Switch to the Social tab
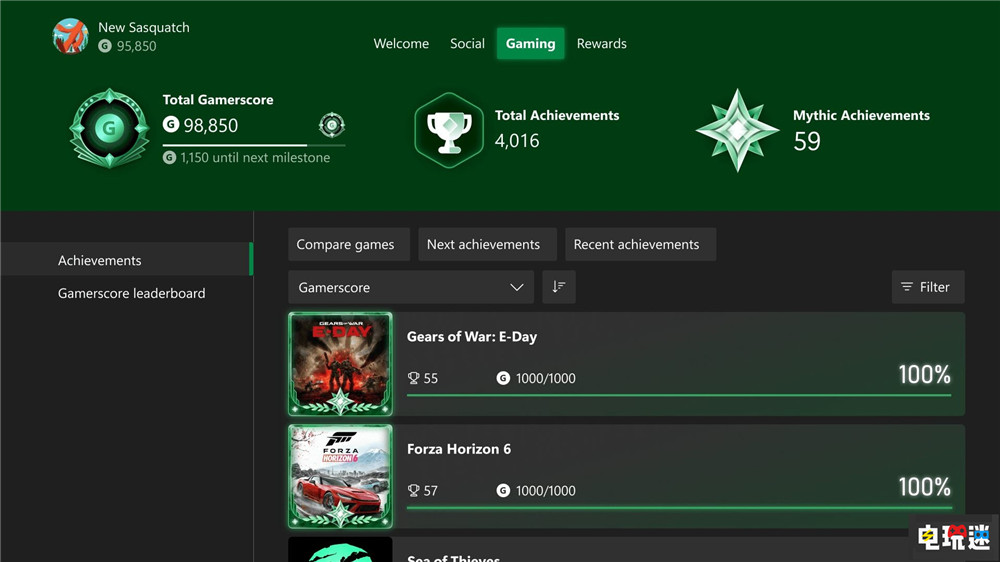The height and width of the screenshot is (562, 1000). [467, 43]
